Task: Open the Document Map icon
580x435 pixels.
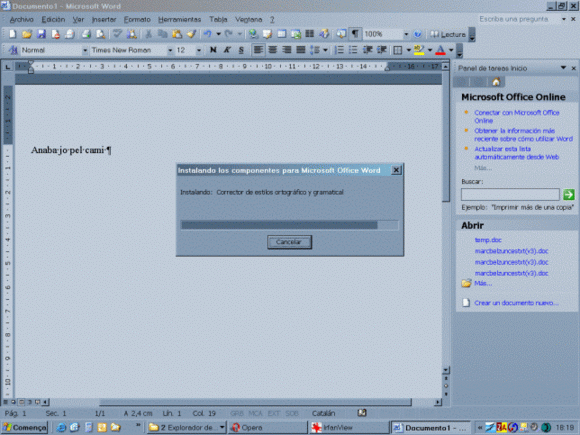Action: click(341, 34)
